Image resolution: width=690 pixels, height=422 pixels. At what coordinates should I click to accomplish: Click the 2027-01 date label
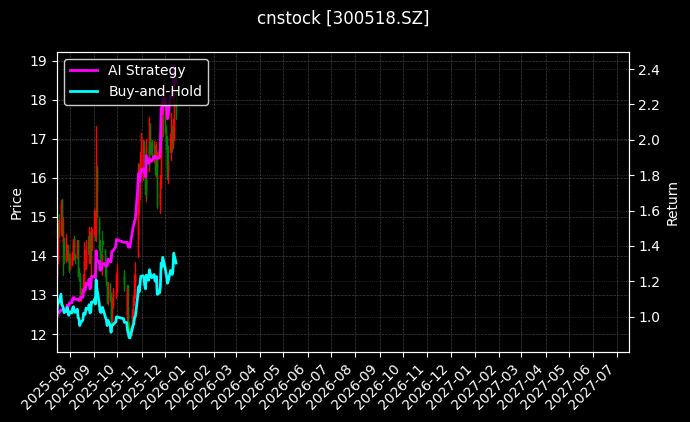(449, 387)
